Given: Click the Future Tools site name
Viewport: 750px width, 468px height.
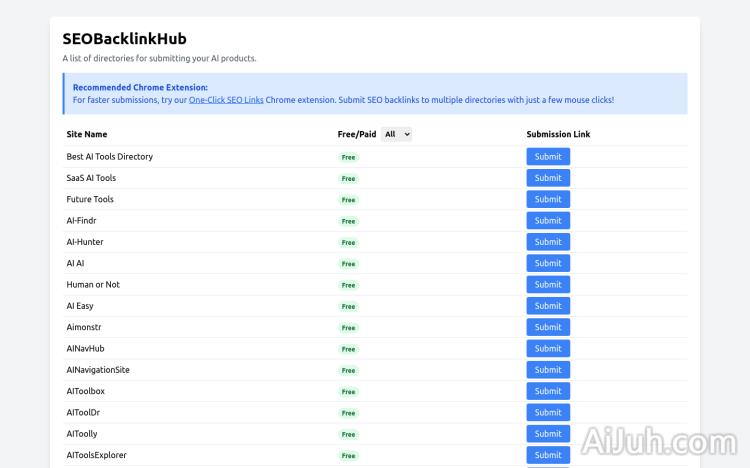Looking at the screenshot, I should [x=90, y=199].
